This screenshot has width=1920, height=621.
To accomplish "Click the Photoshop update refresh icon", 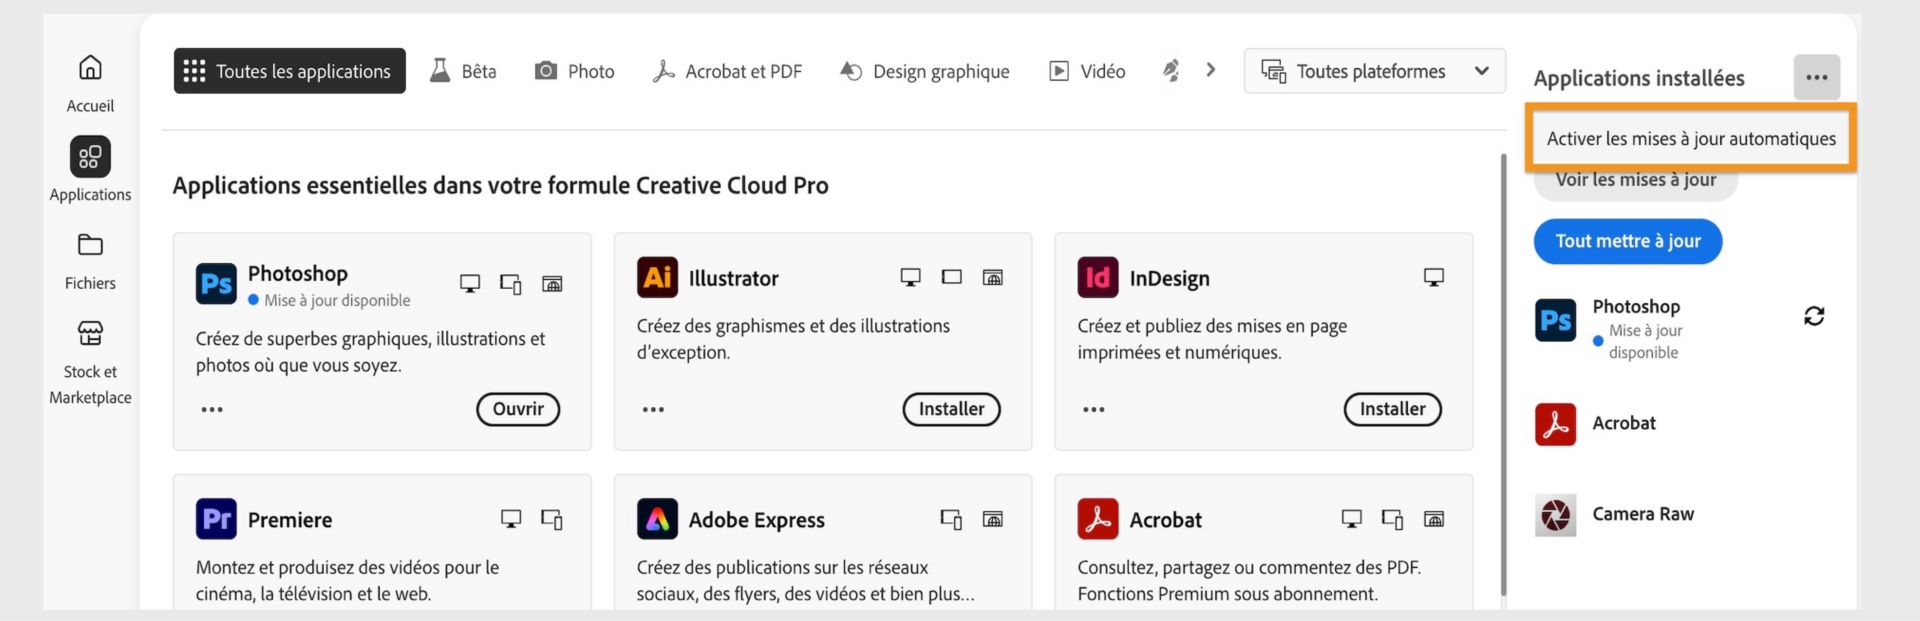I will pos(1814,316).
